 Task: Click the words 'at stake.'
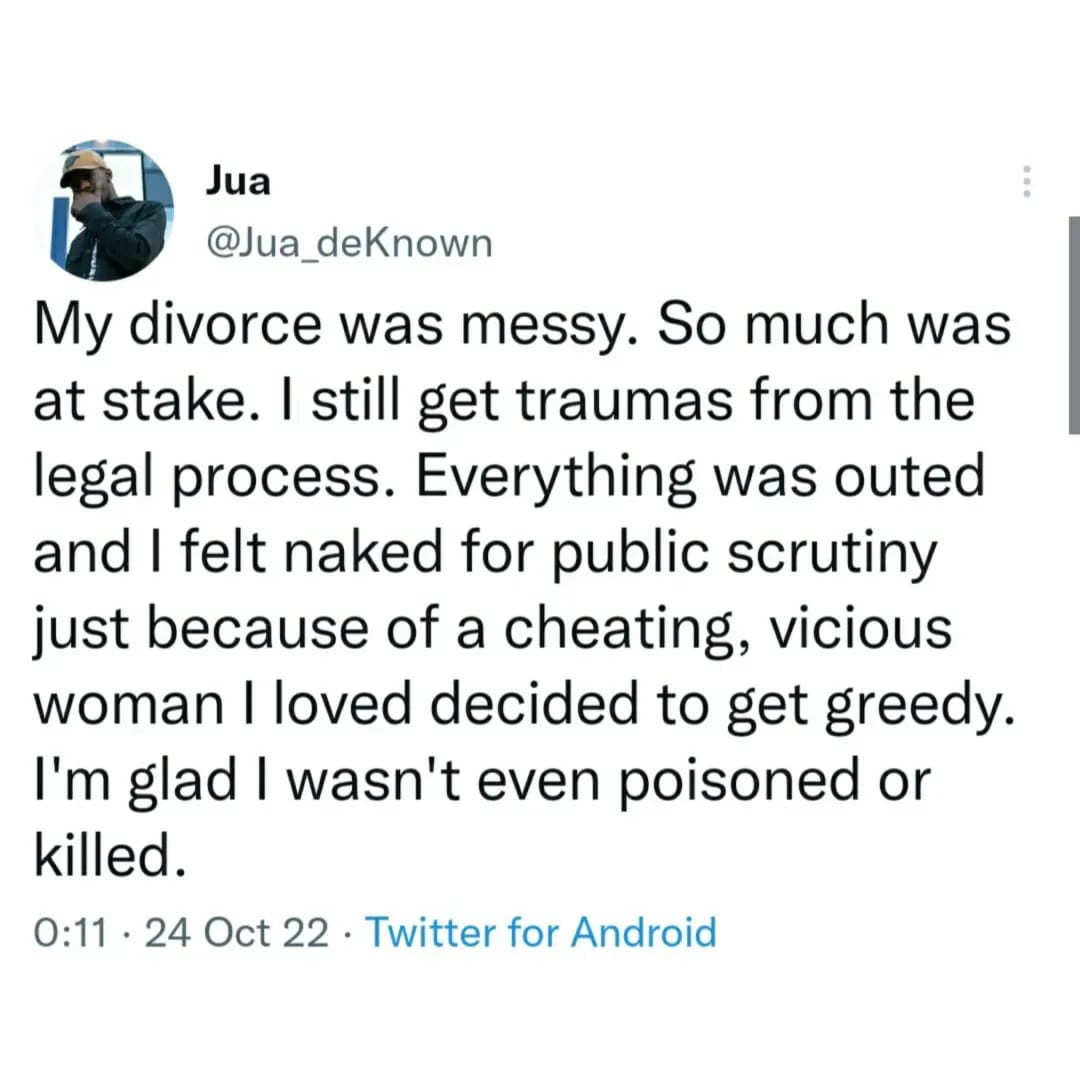(x=143, y=403)
